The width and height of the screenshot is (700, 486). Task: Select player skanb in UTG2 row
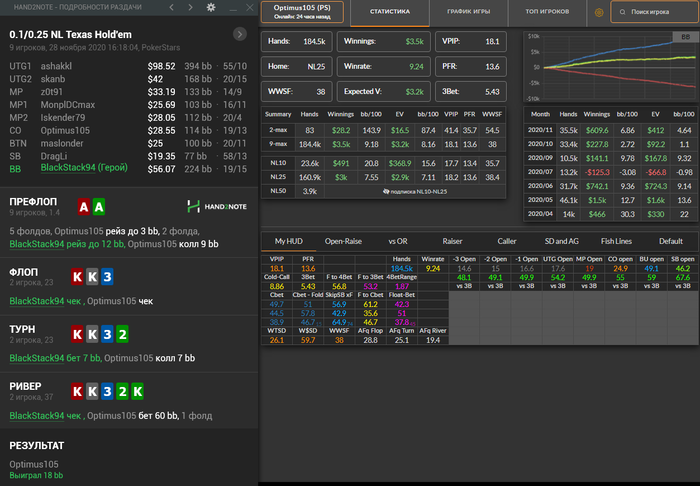53,79
